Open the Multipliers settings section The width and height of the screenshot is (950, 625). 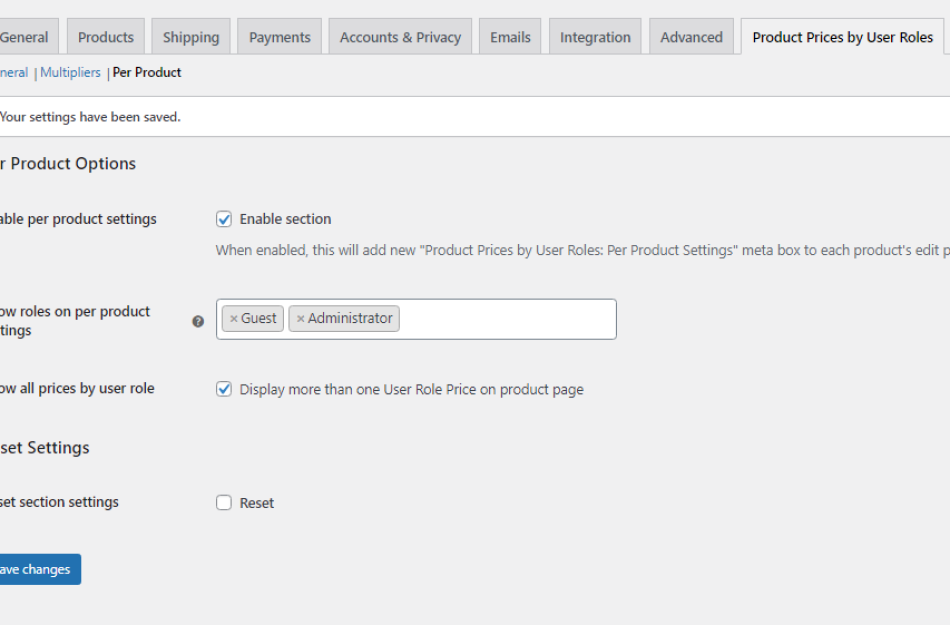tap(70, 72)
